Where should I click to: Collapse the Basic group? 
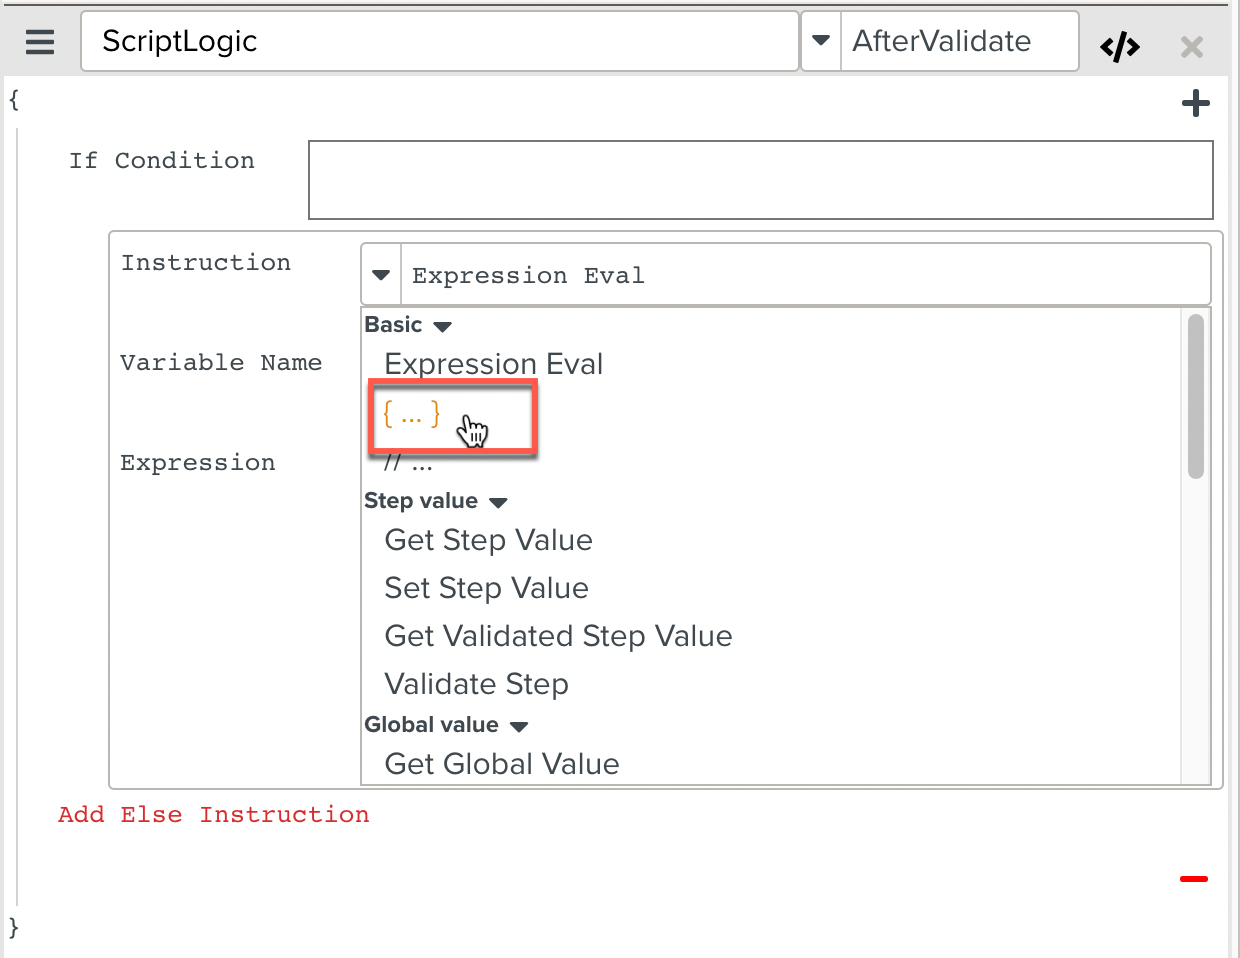coord(442,326)
